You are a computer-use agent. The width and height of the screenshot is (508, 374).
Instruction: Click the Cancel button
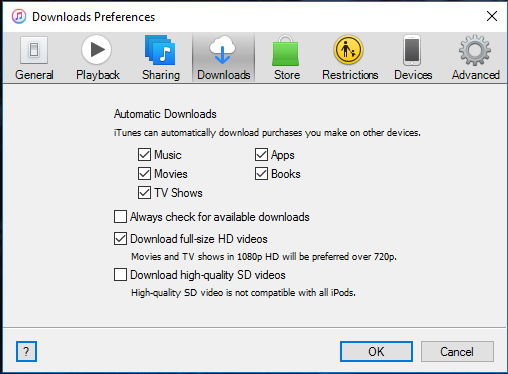457,351
